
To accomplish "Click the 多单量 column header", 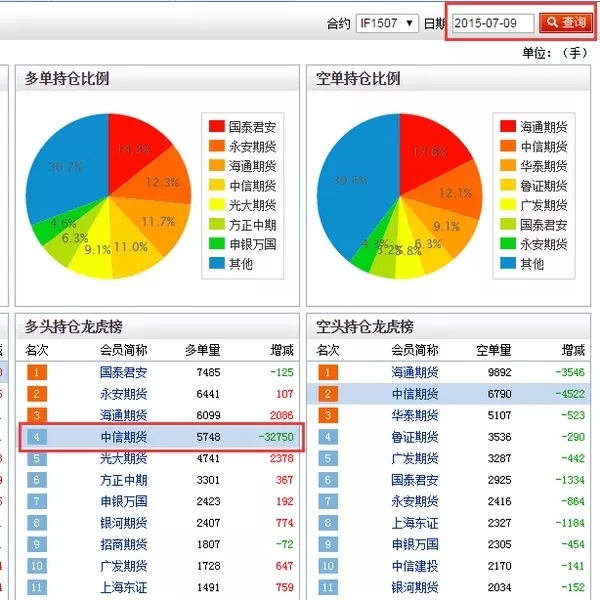I will (203, 350).
